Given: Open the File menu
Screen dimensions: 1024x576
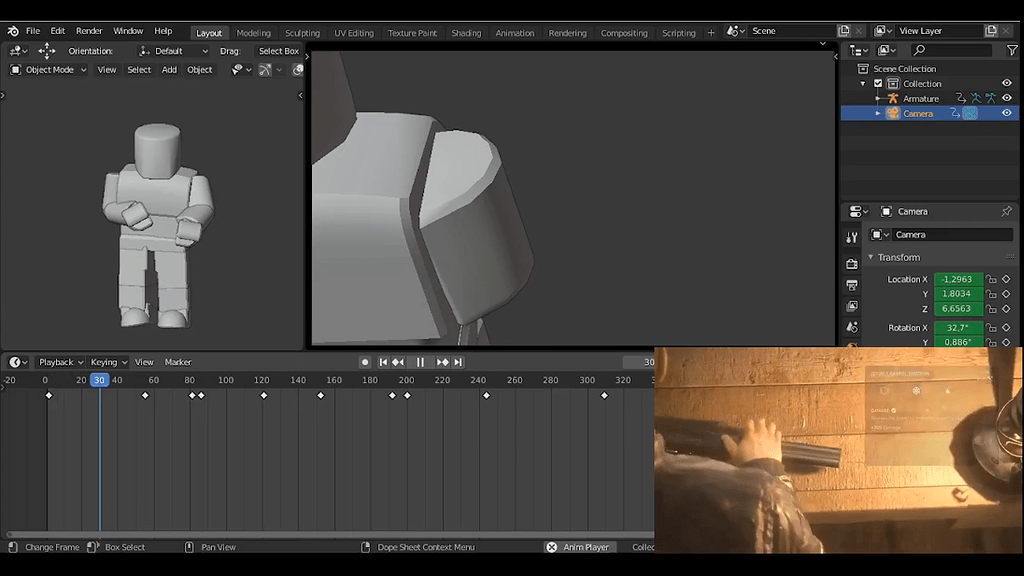Looking at the screenshot, I should [33, 31].
